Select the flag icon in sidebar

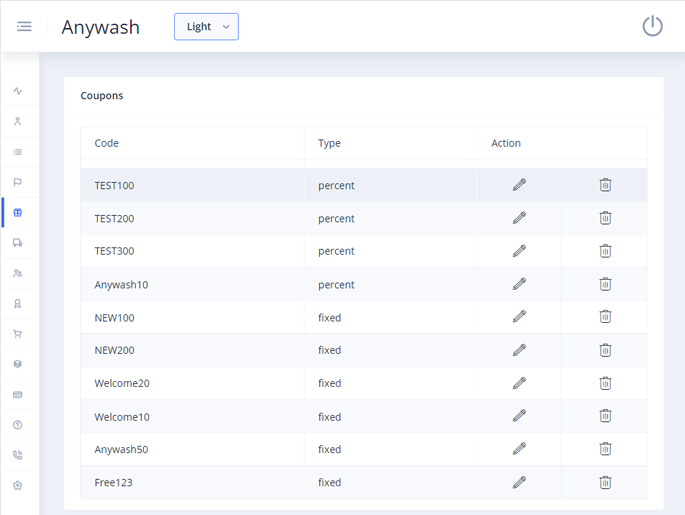tap(18, 182)
